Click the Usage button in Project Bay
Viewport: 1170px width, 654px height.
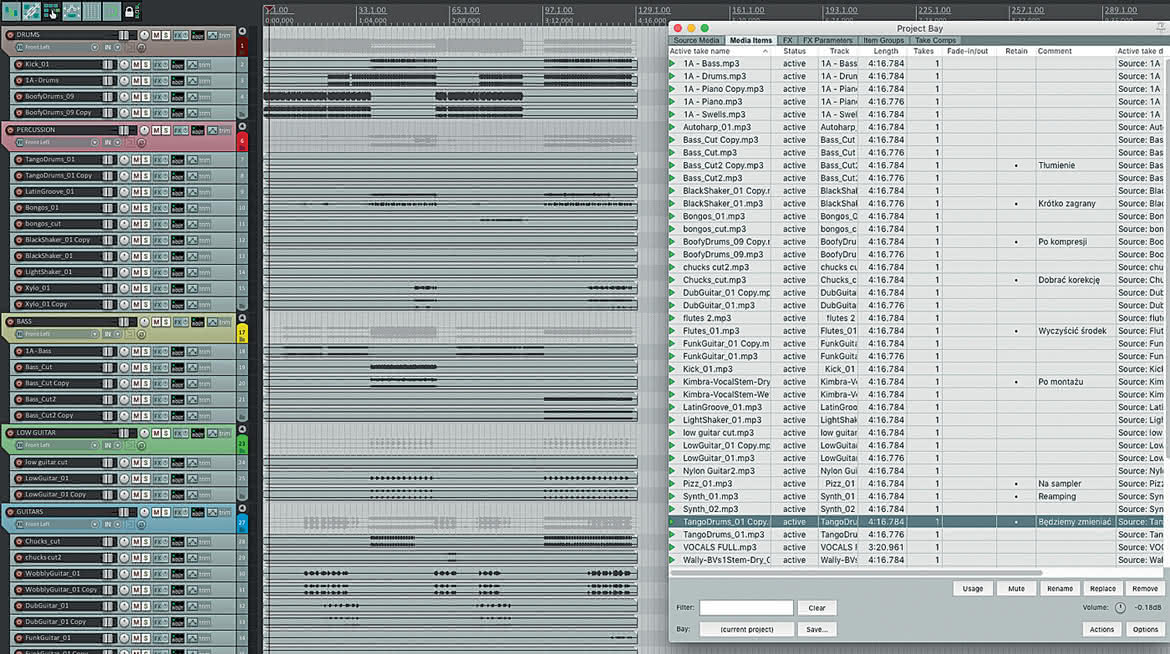pyautogui.click(x=973, y=588)
